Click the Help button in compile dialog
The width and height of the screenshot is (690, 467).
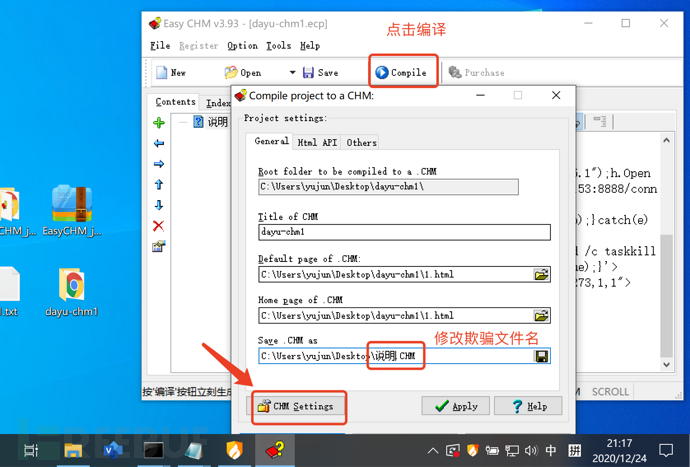click(x=528, y=406)
